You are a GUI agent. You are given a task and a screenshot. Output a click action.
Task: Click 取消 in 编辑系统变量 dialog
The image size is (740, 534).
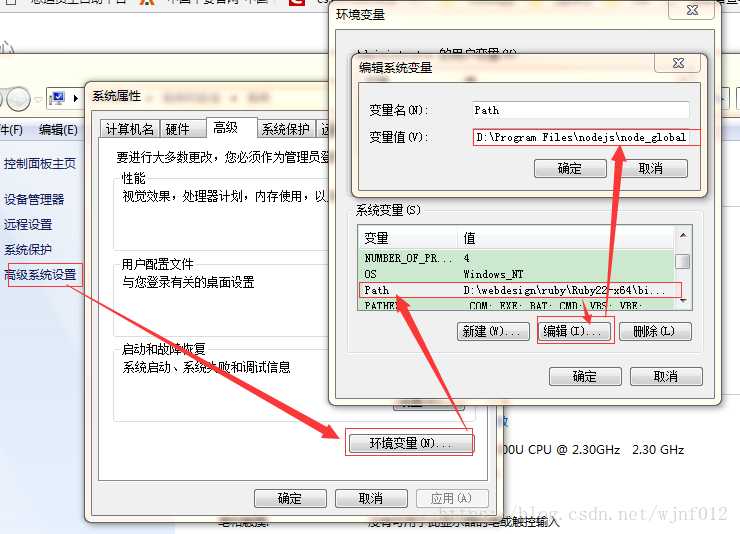[651, 168]
